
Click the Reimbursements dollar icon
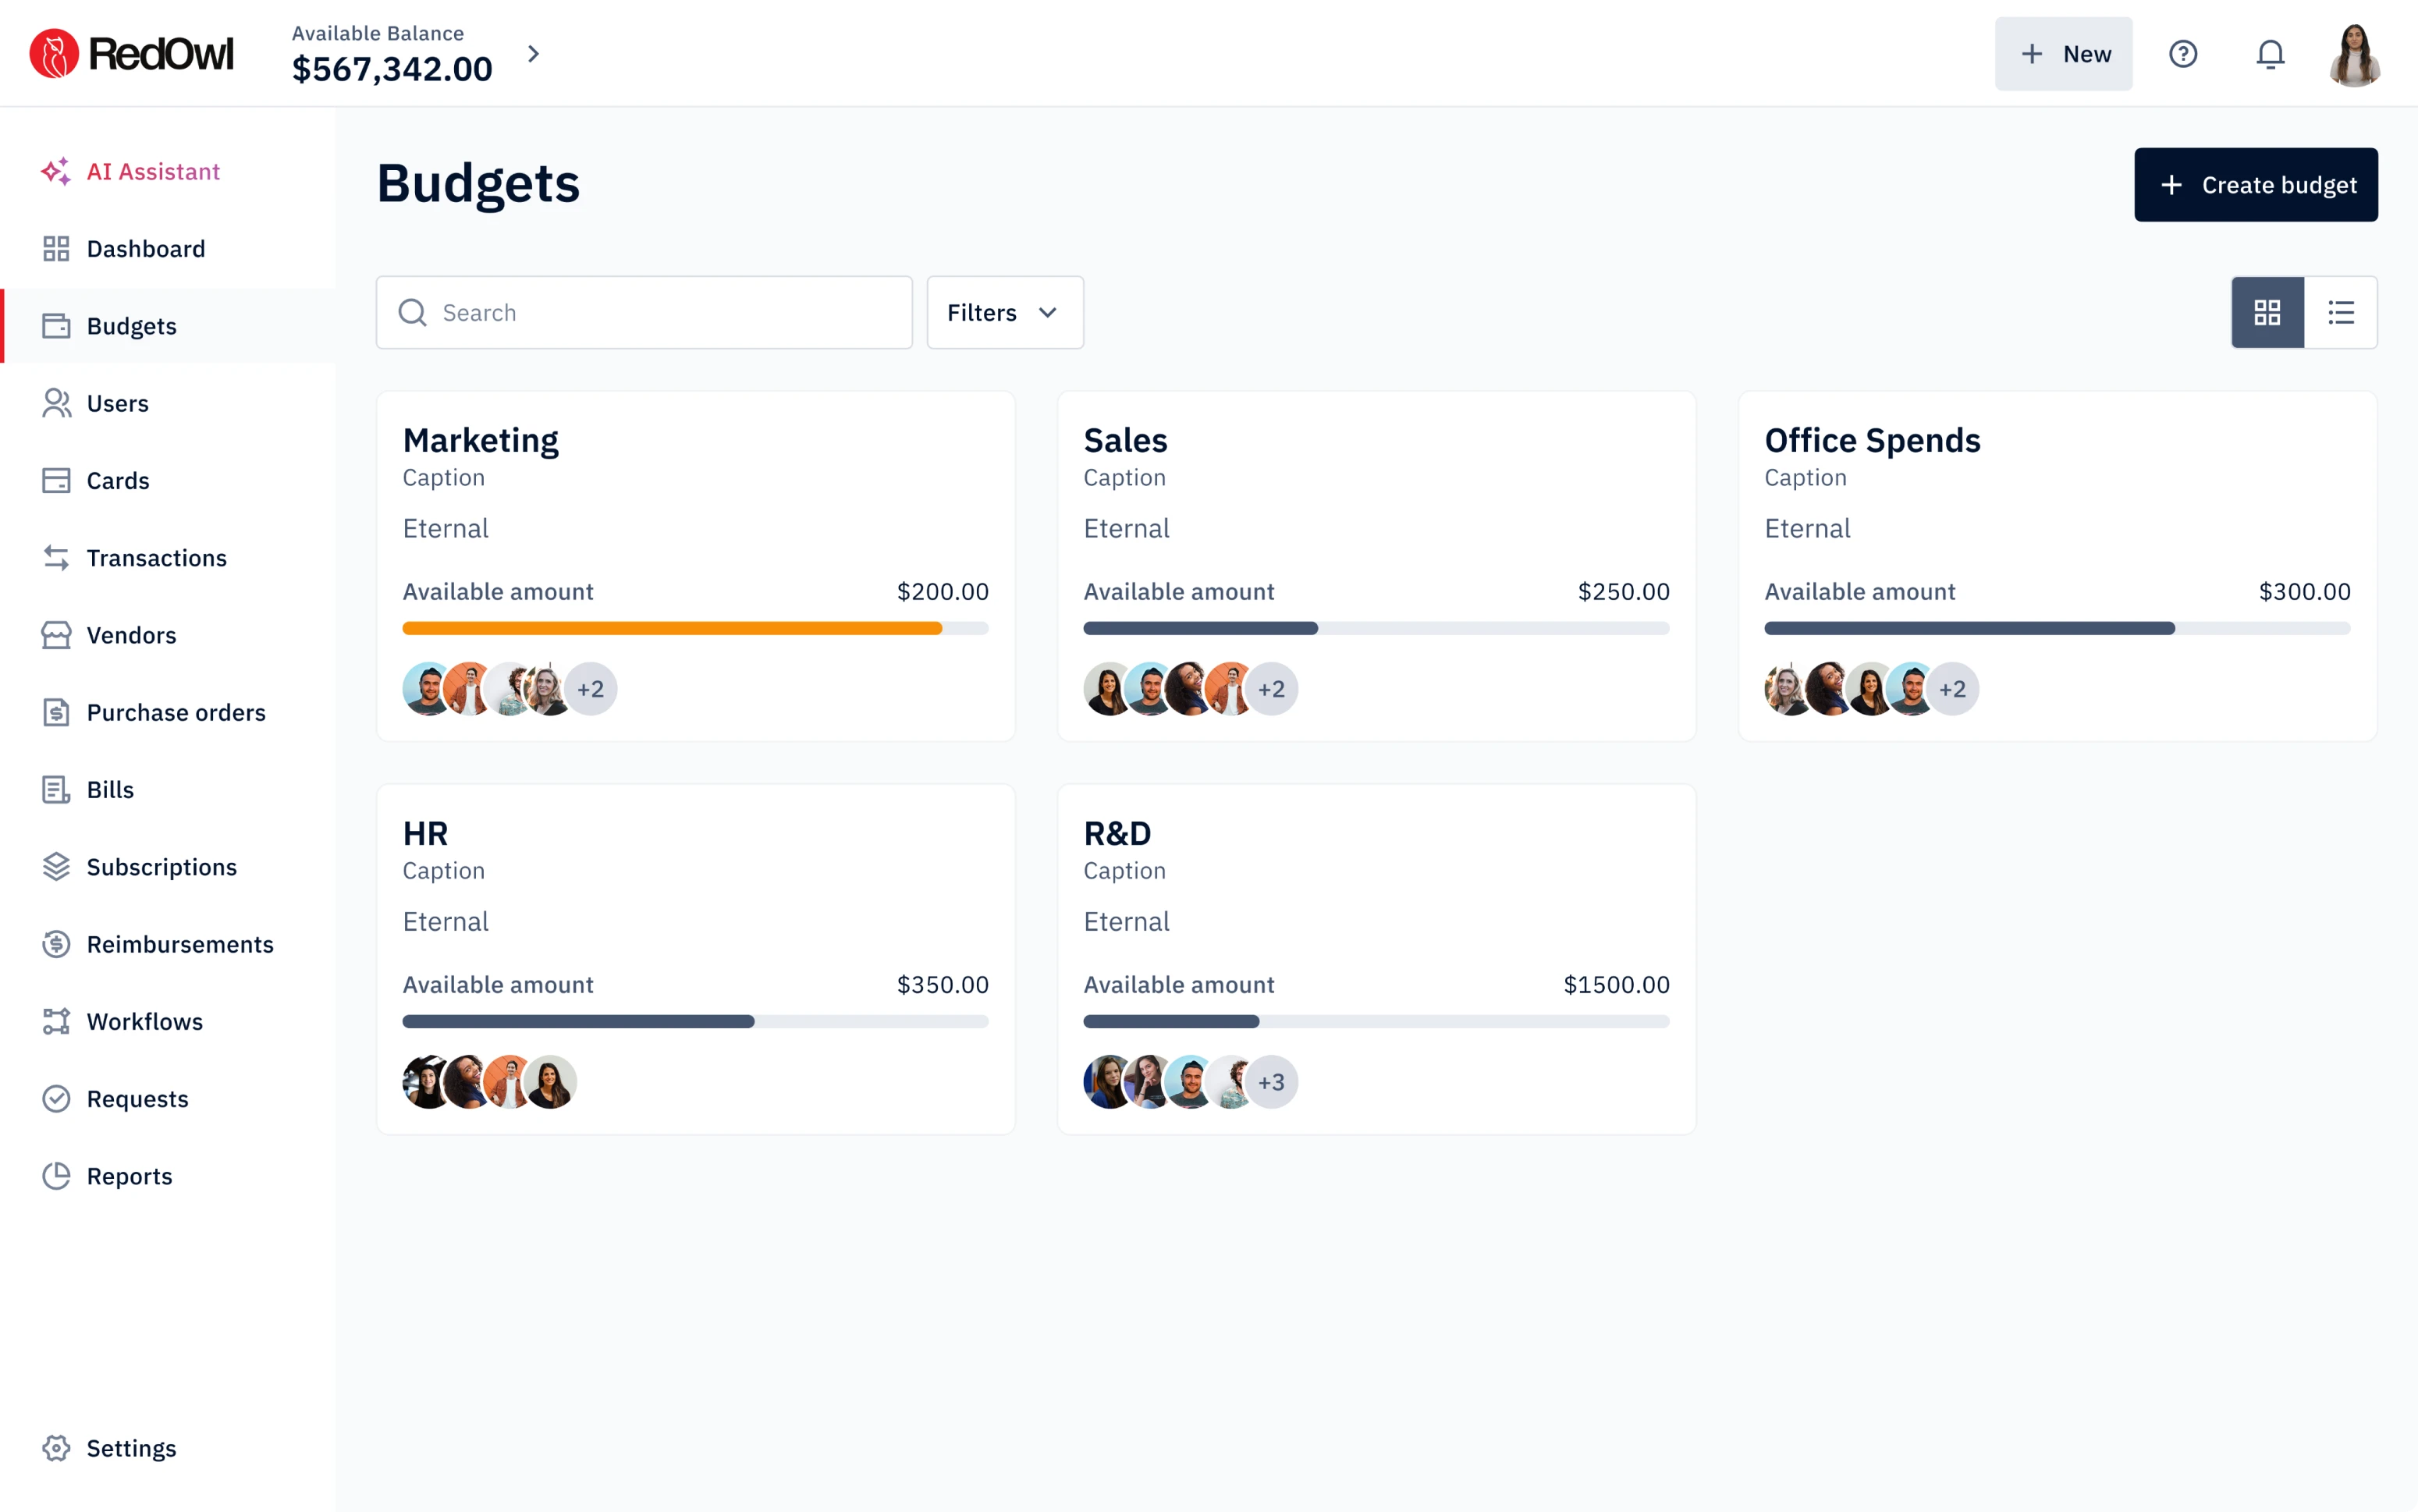pyautogui.click(x=56, y=944)
